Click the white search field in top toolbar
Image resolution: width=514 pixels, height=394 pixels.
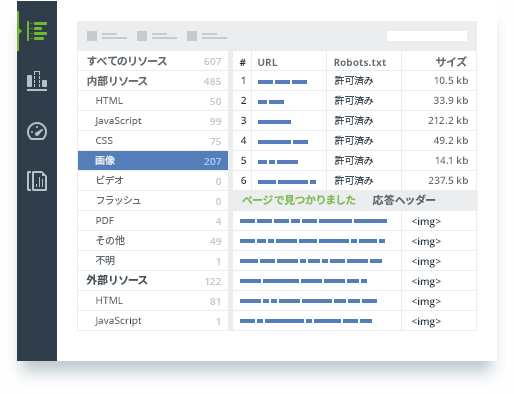[427, 36]
